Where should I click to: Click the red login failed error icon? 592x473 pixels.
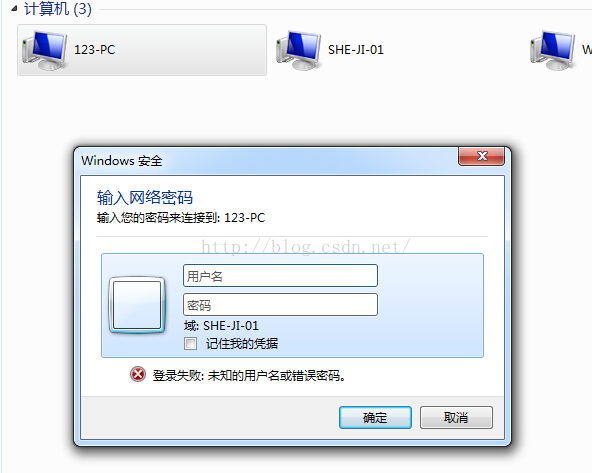click(x=138, y=374)
